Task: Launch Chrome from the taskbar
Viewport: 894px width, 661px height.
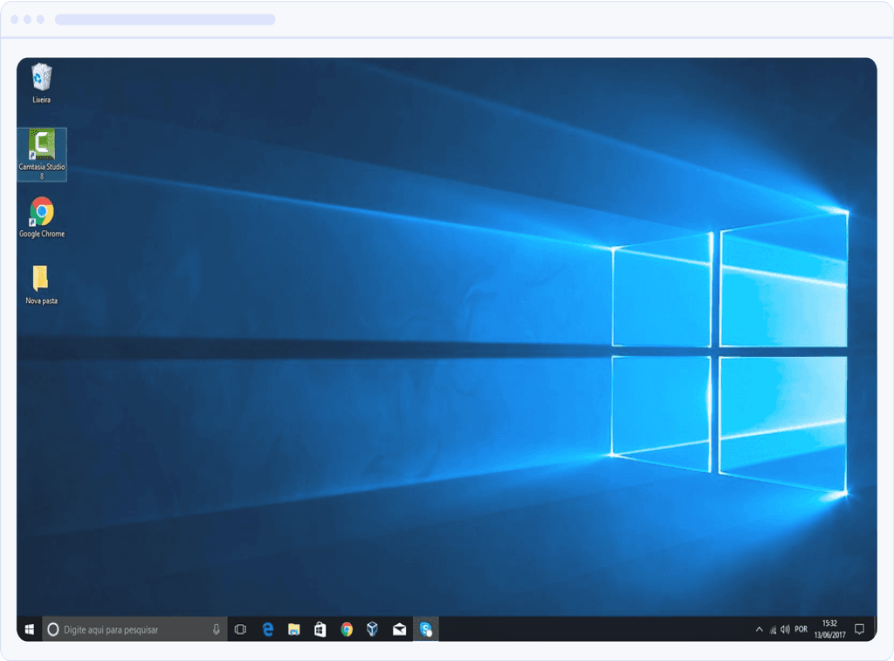Action: click(x=346, y=629)
